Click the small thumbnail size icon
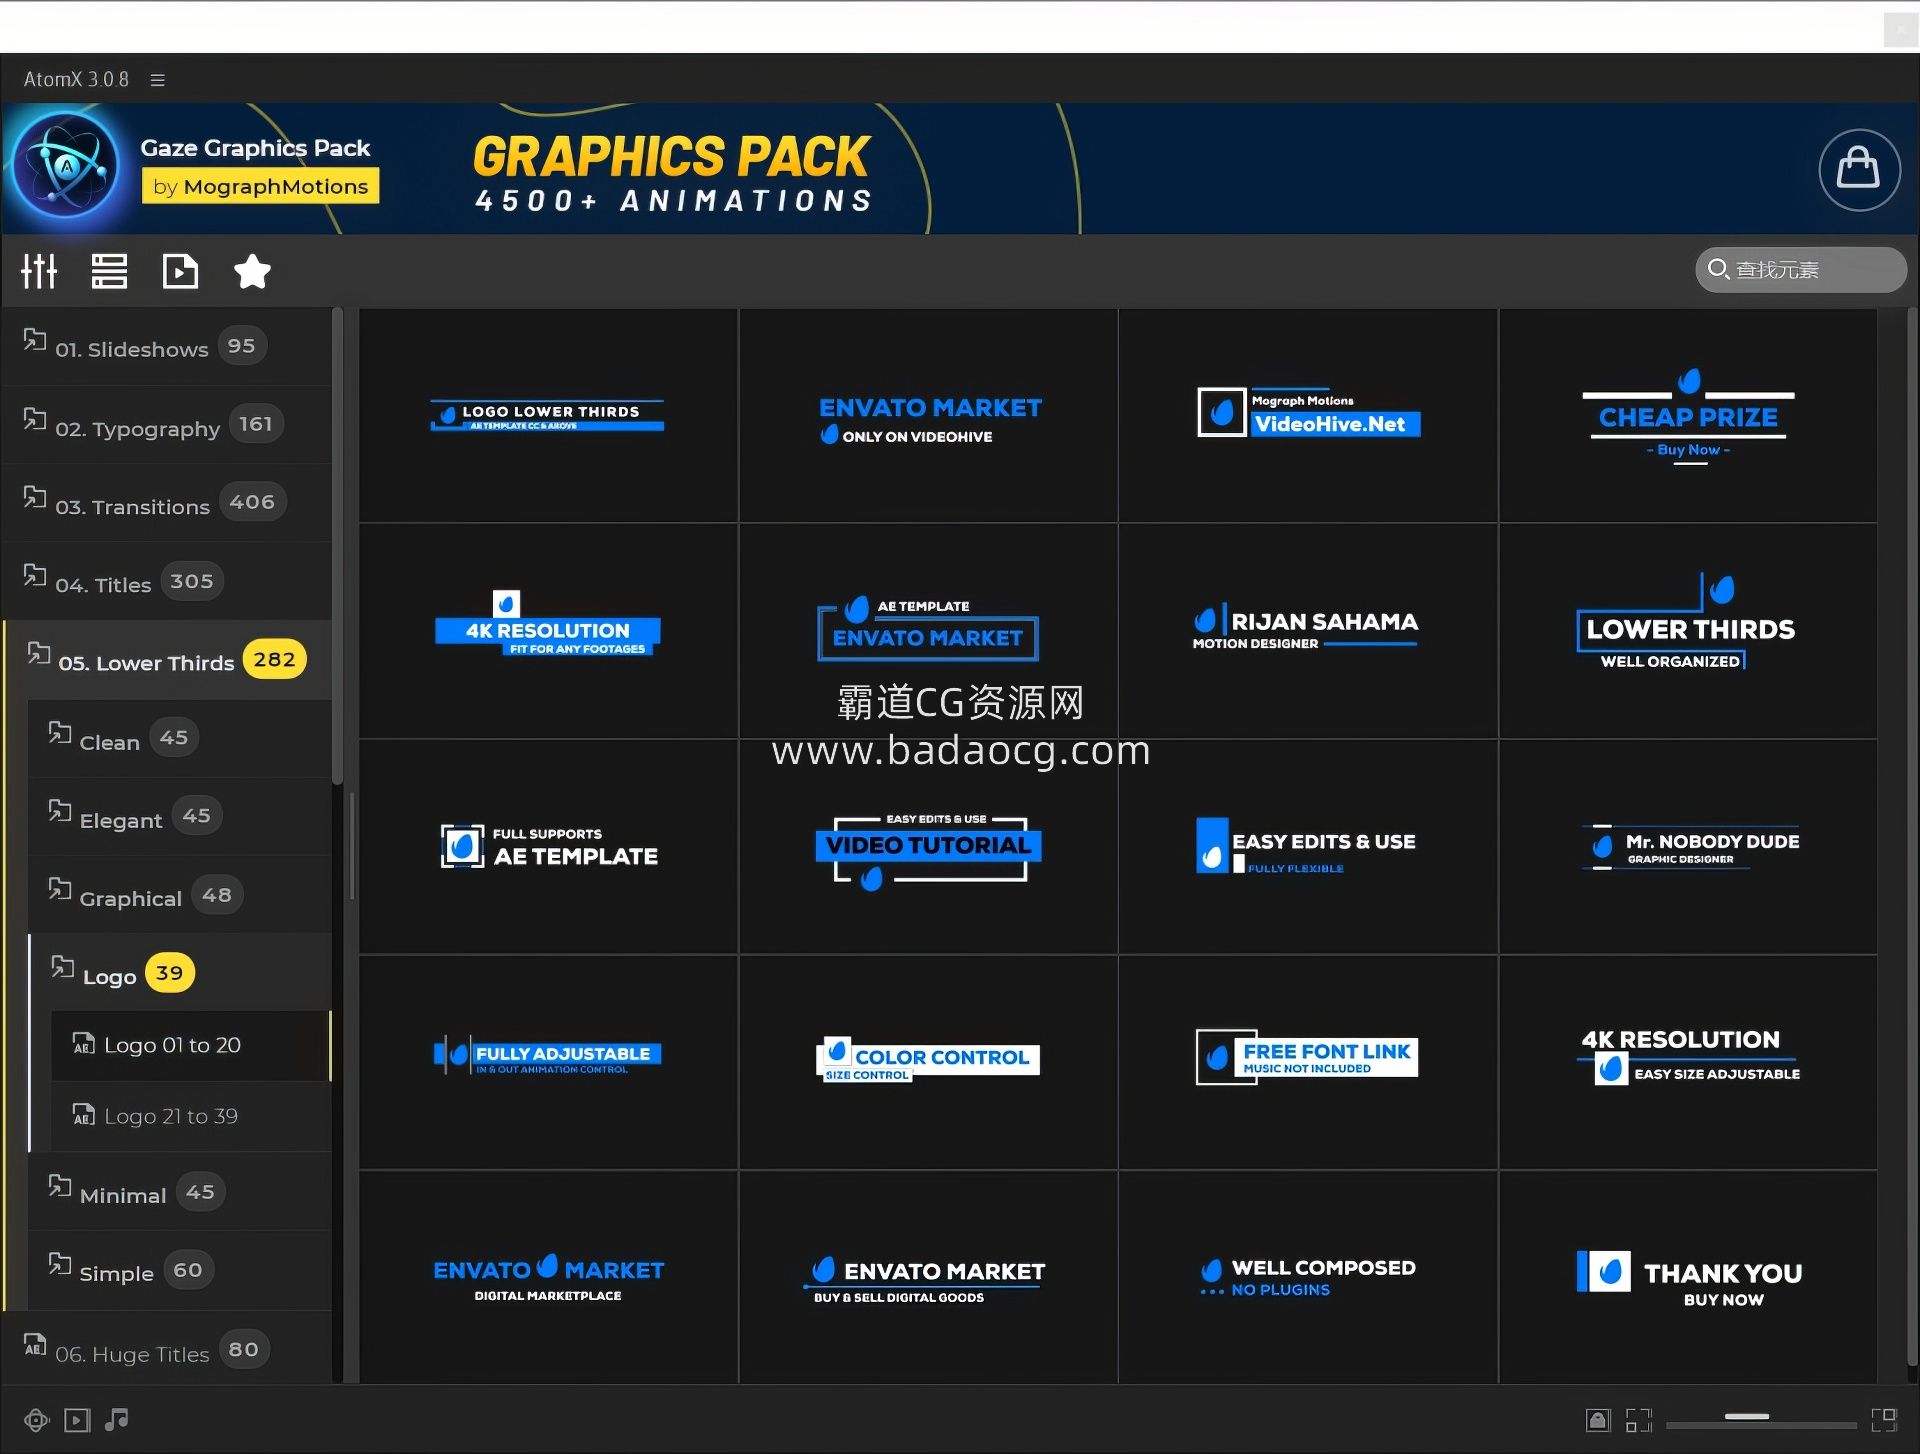This screenshot has width=1920, height=1454. point(1639,1420)
